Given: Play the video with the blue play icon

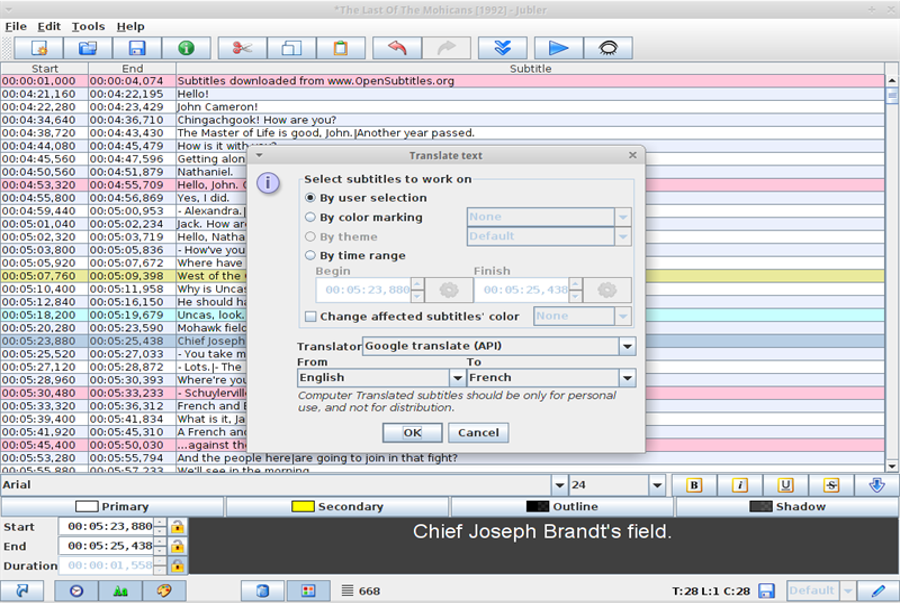Looking at the screenshot, I should (x=558, y=48).
